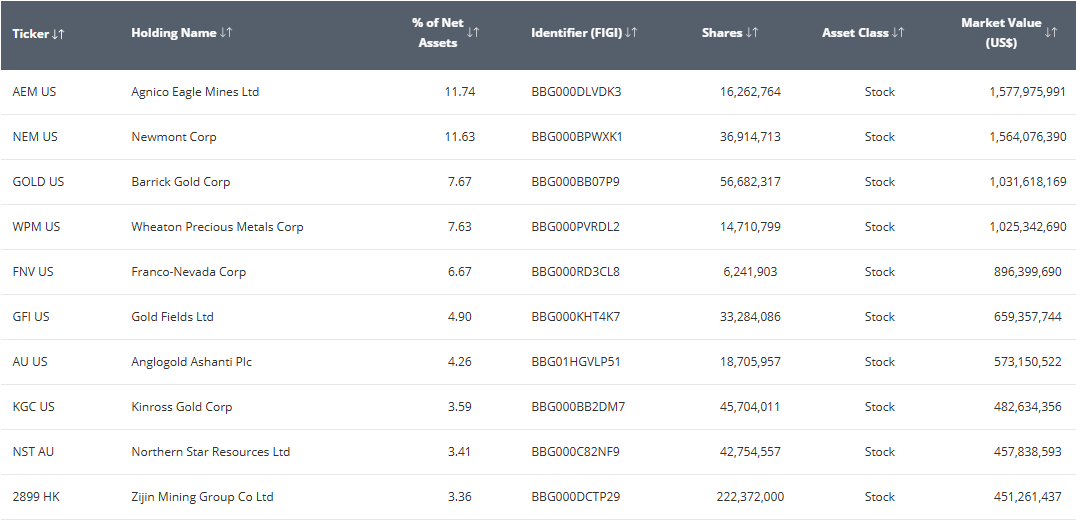Screen dimensions: 1076x520
Task: Click market value 573,150,522
Action: 1027,362
